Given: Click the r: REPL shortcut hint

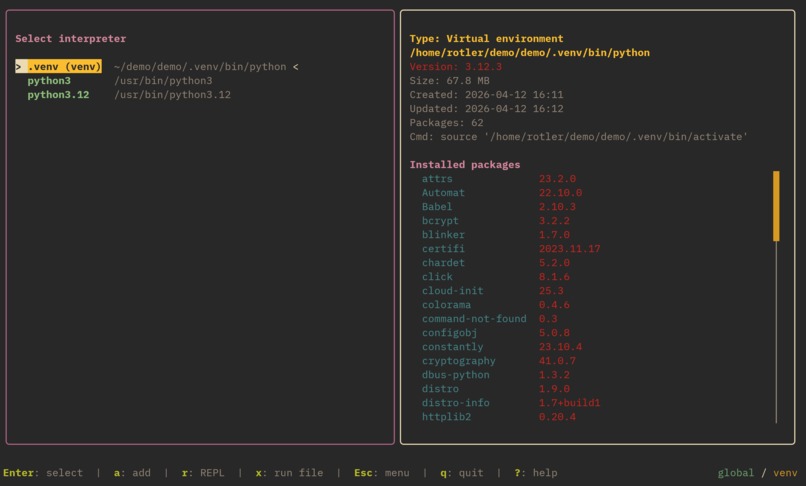Looking at the screenshot, I should click(203, 473).
